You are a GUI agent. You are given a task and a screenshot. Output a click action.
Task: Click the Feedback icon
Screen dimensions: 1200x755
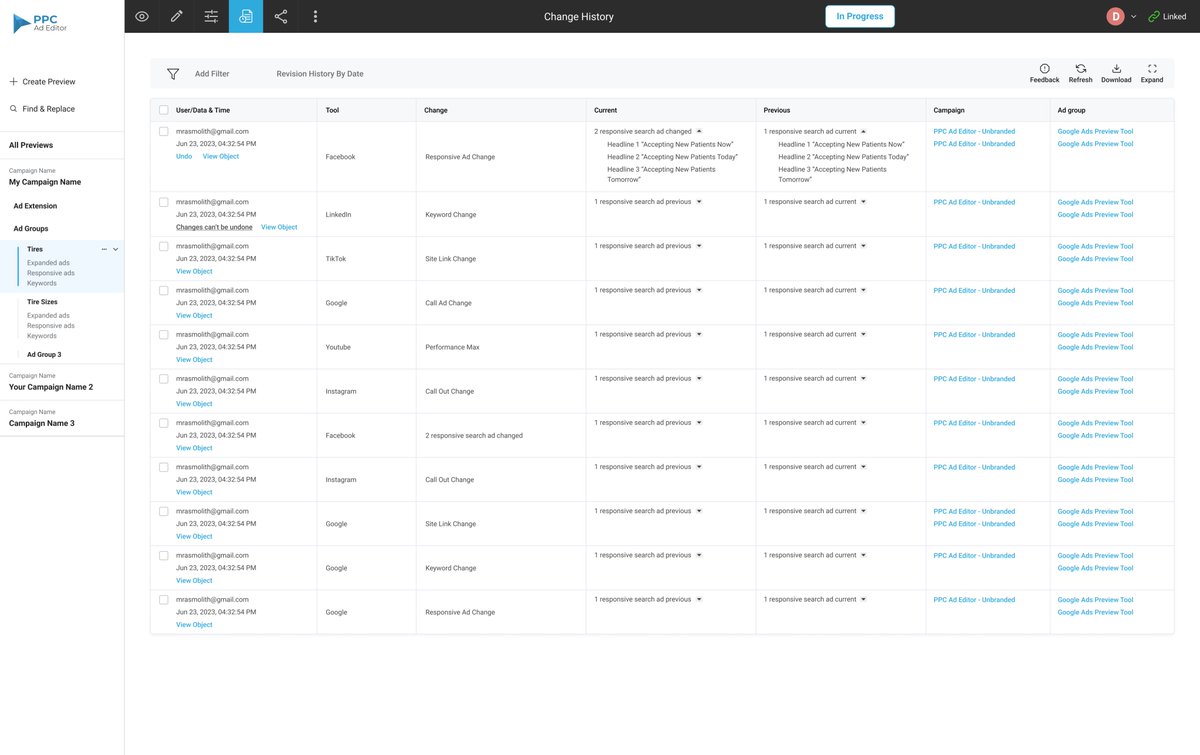(x=1044, y=68)
